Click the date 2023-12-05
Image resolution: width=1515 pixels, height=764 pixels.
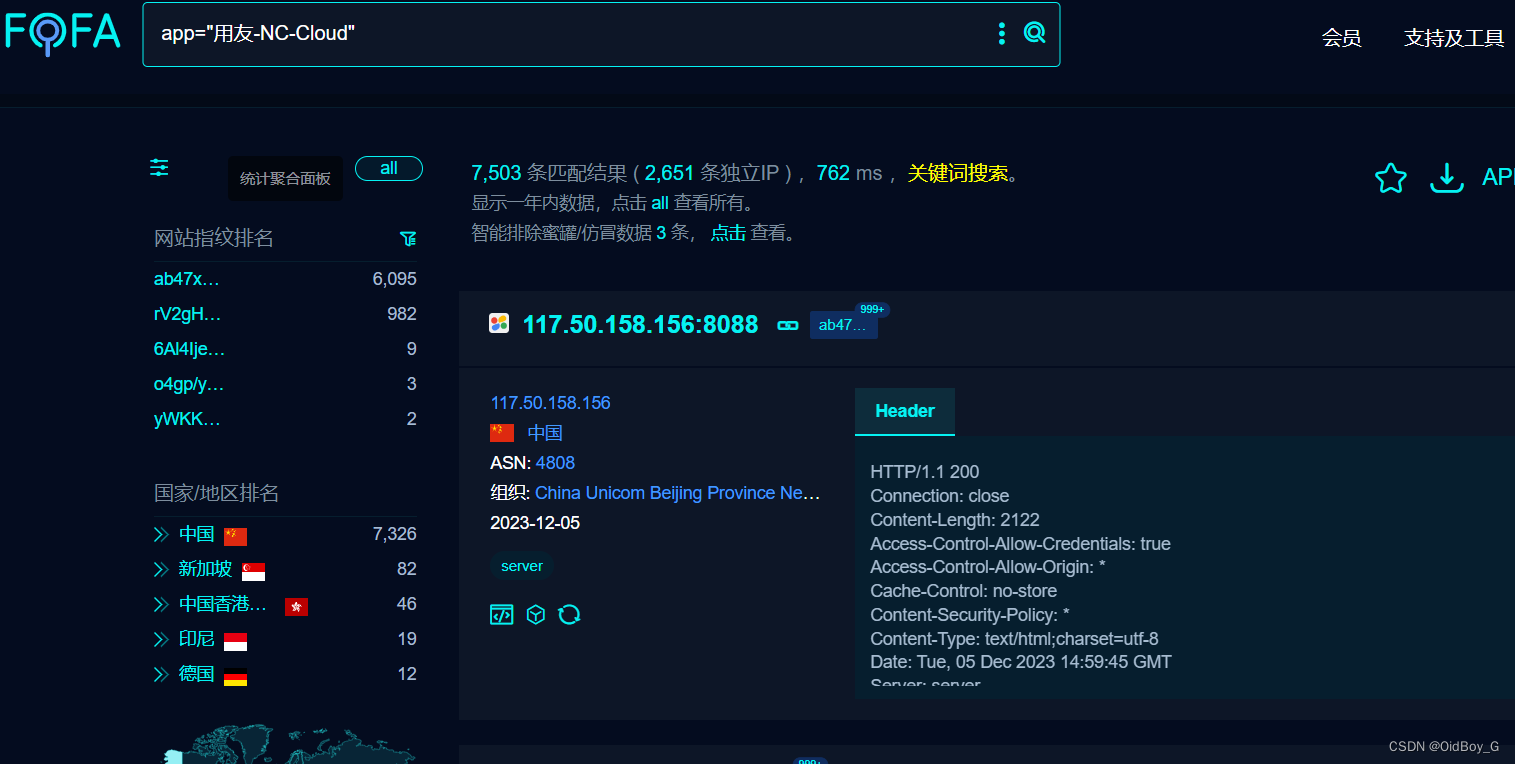535,523
